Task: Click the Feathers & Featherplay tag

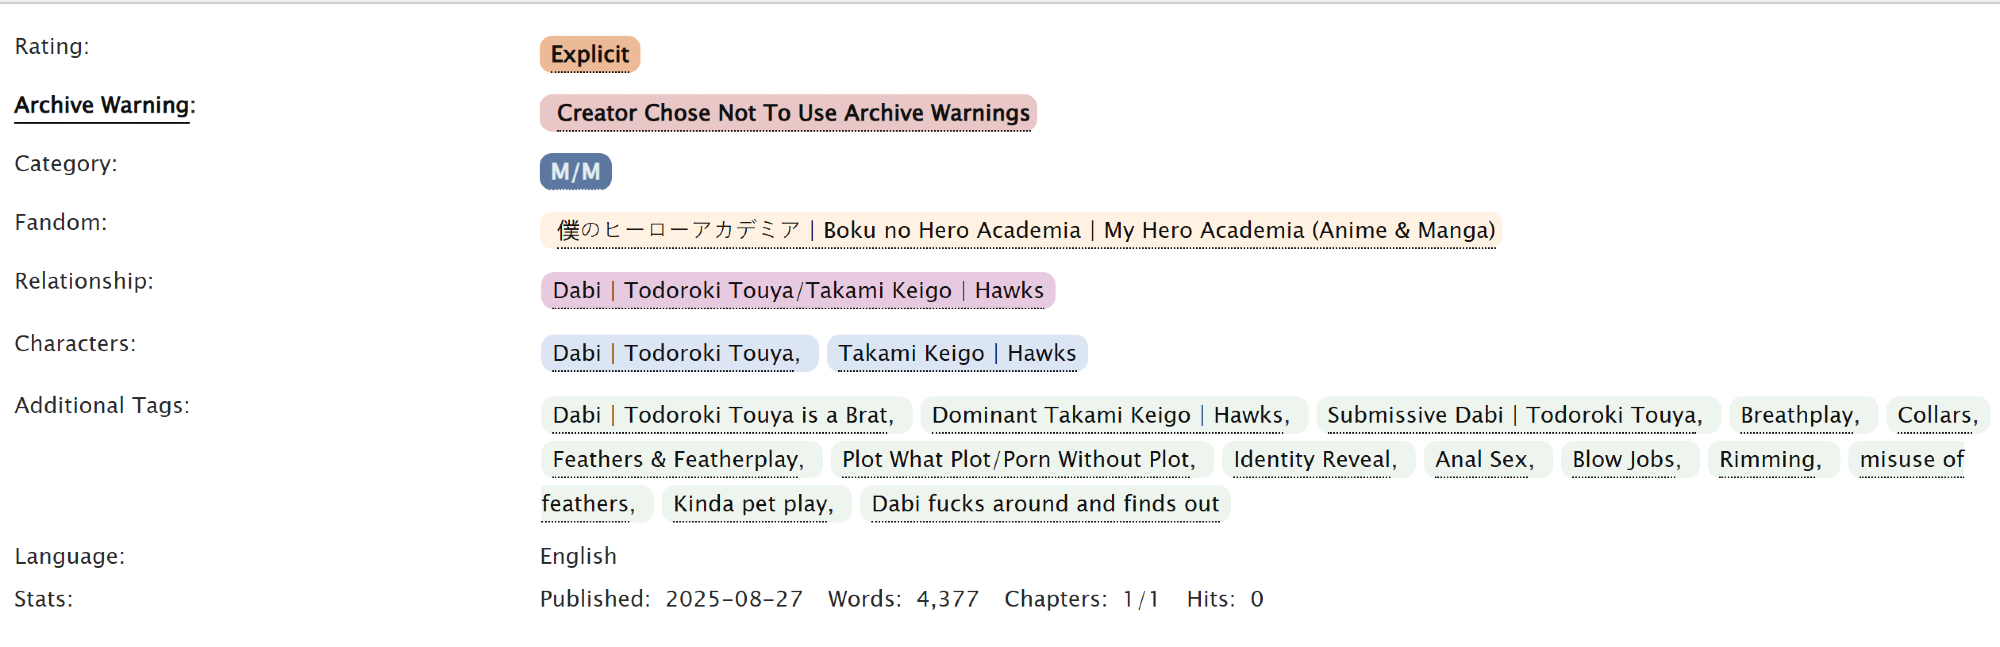Action: click(x=677, y=460)
